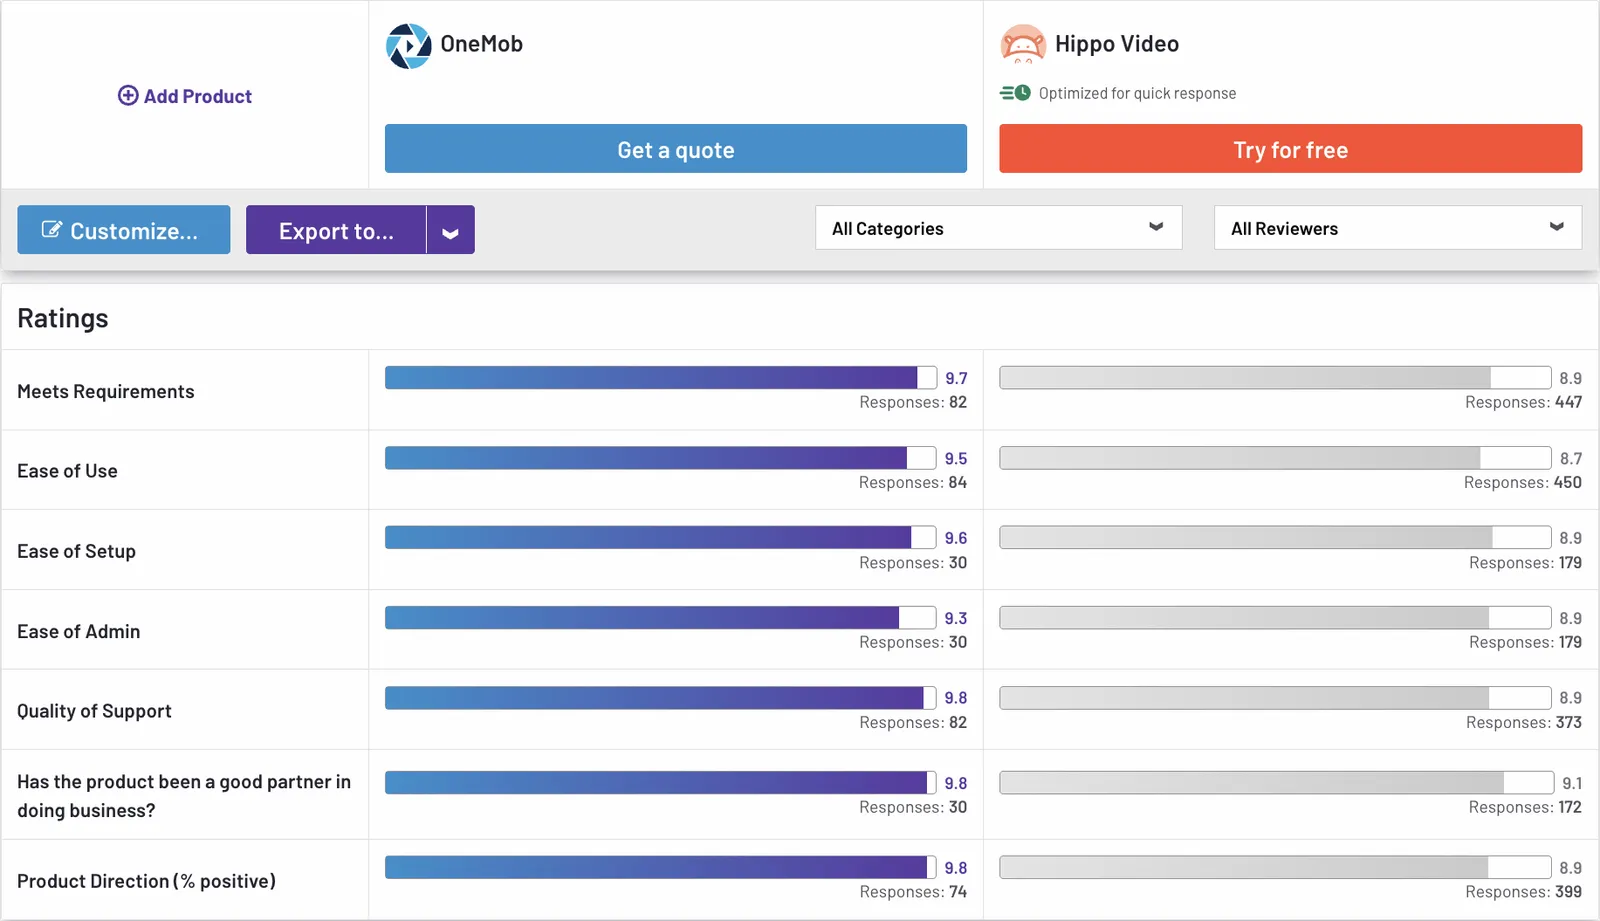1600x921 pixels.
Task: Click Hippo Video Quality of Support rating bar
Action: click(1275, 697)
